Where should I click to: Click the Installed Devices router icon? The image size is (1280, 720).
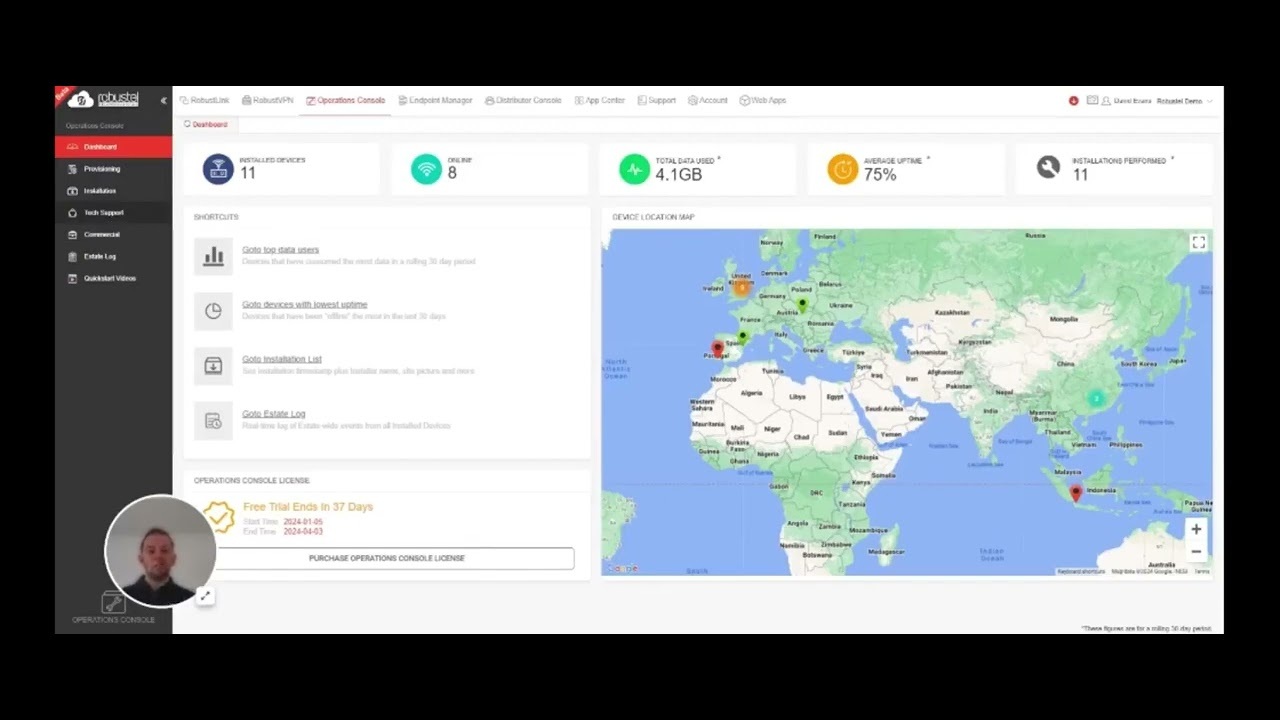click(218, 169)
